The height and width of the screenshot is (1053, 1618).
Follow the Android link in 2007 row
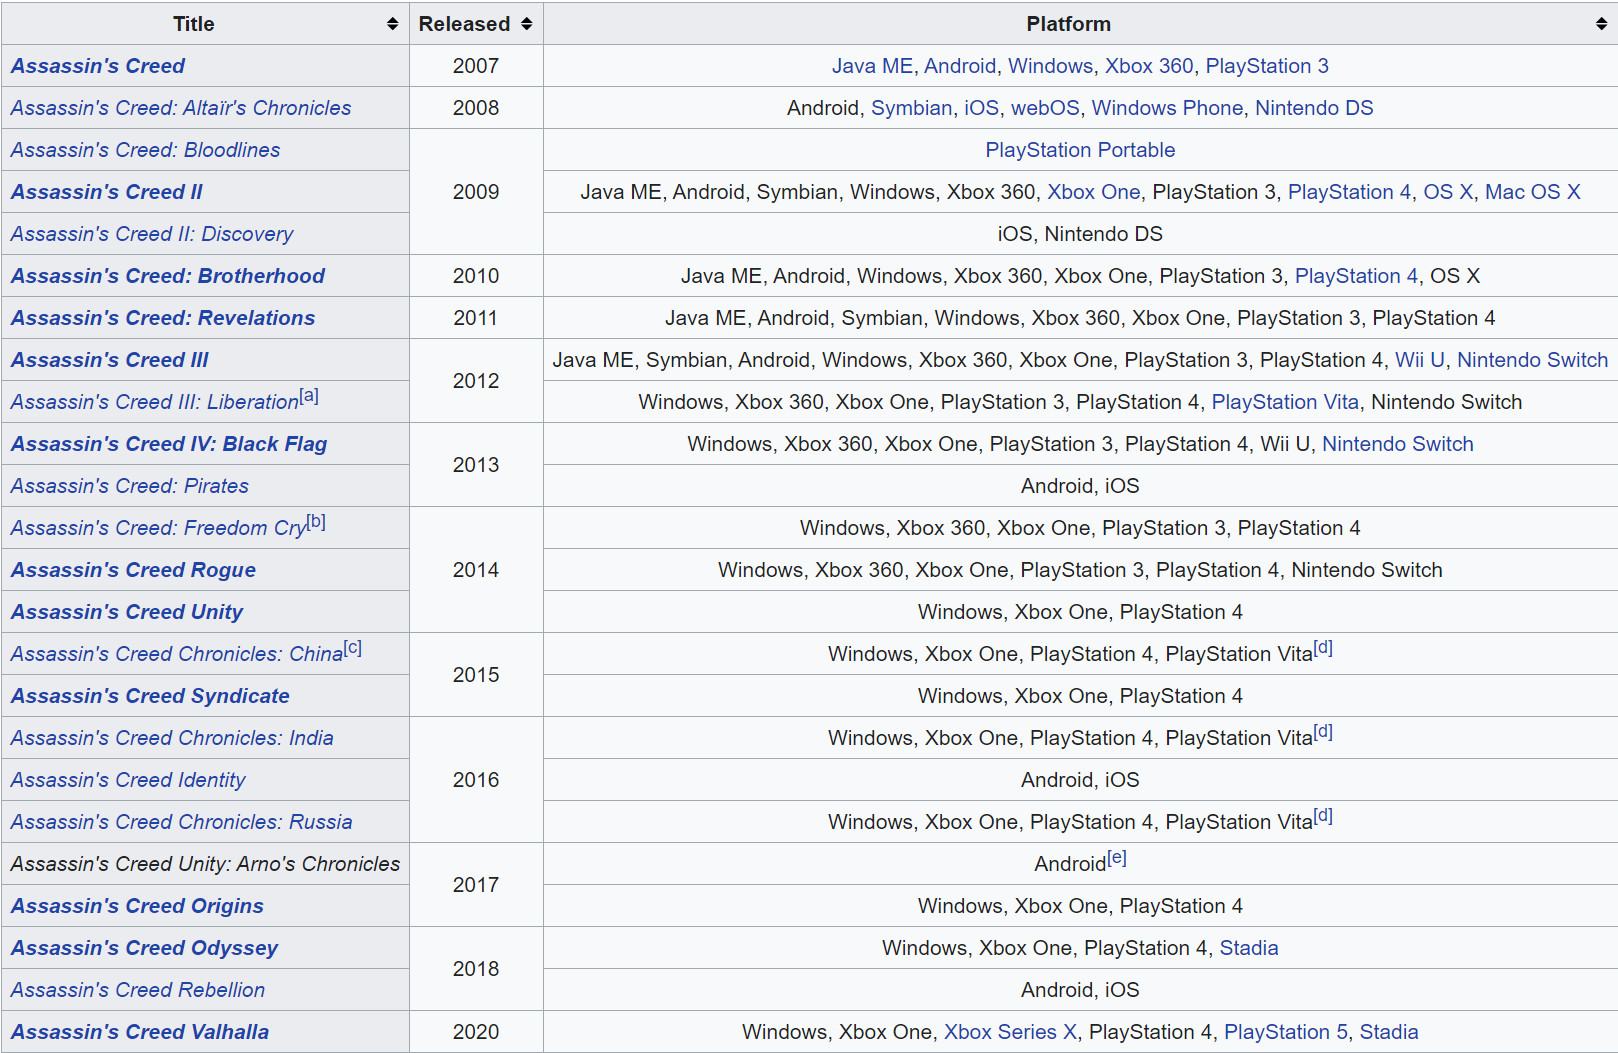960,66
